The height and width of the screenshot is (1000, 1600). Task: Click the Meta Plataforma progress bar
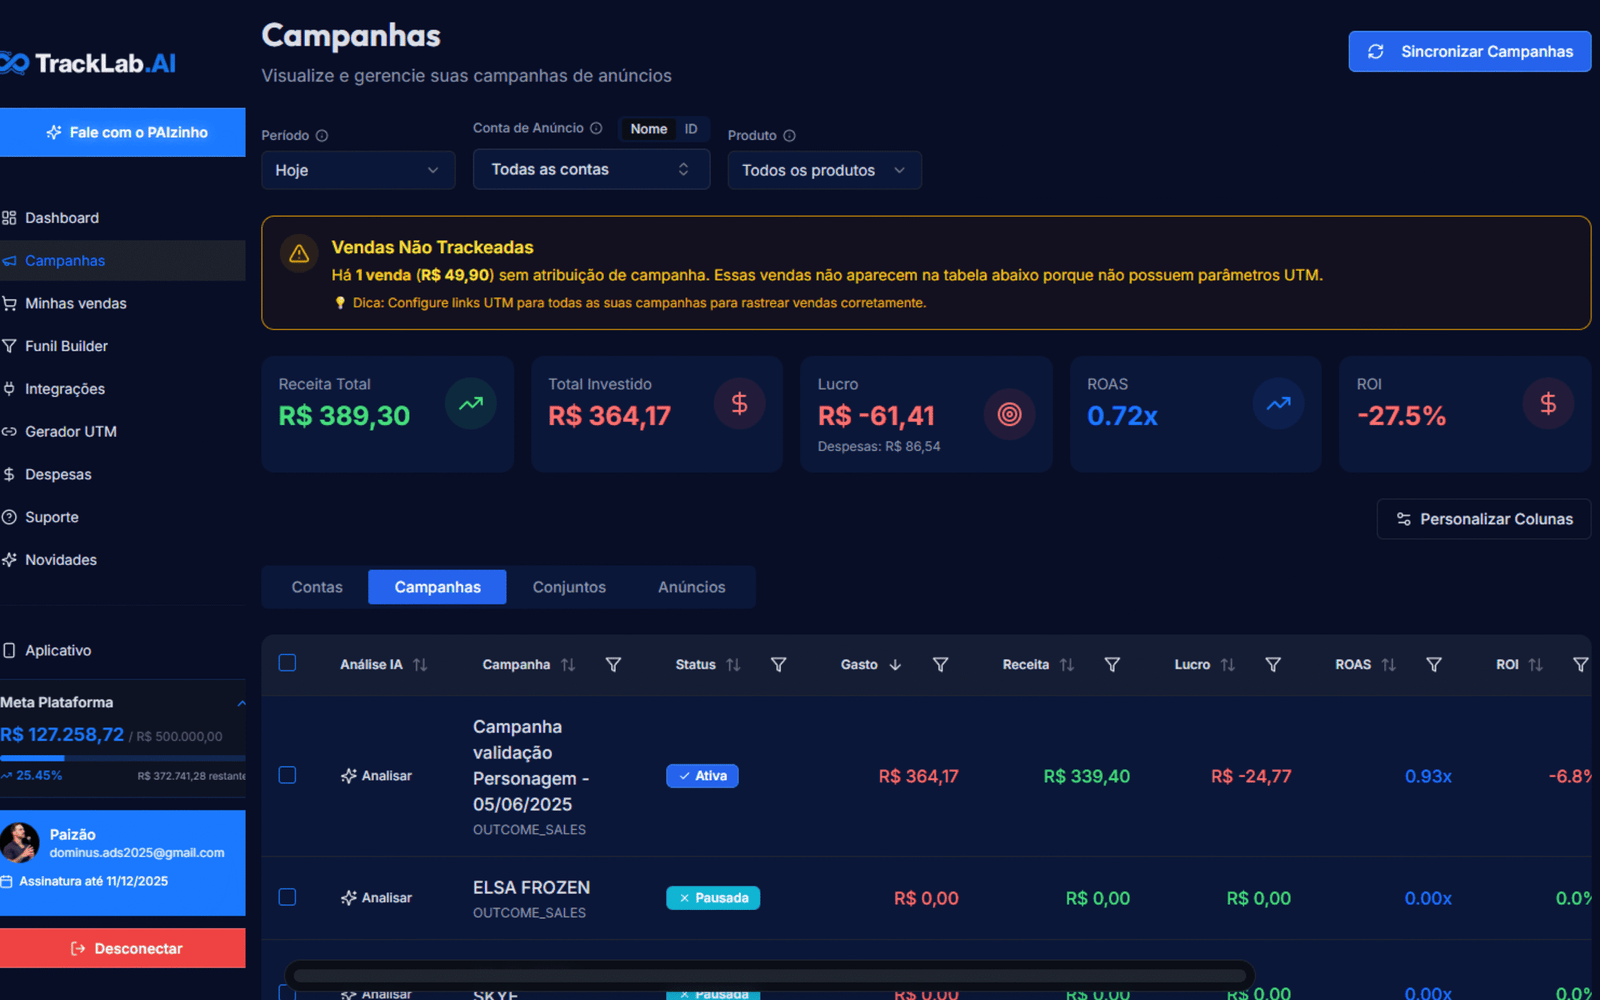[122, 758]
